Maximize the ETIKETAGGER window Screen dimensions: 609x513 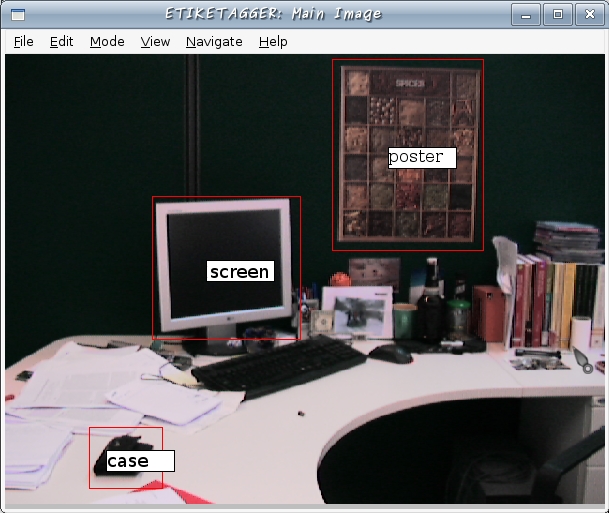pos(558,15)
